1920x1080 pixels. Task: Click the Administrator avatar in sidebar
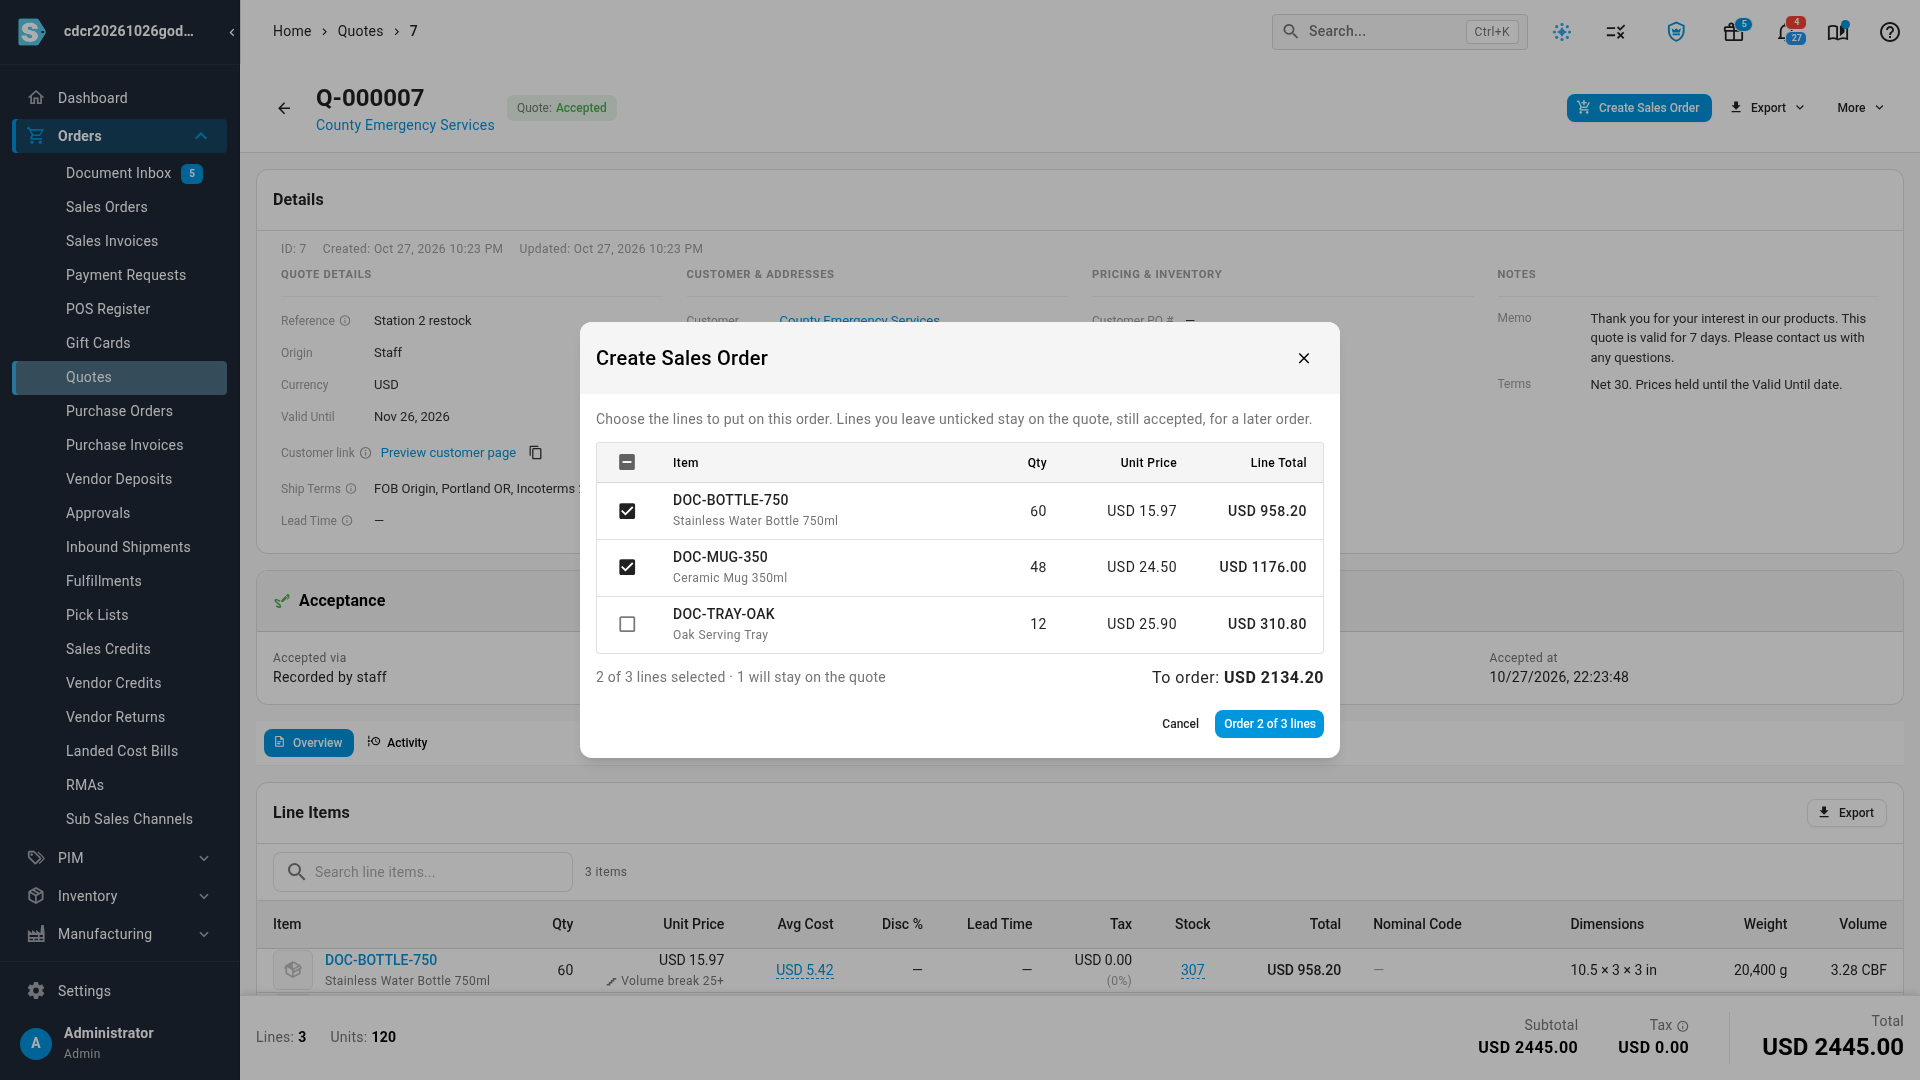click(36, 1043)
